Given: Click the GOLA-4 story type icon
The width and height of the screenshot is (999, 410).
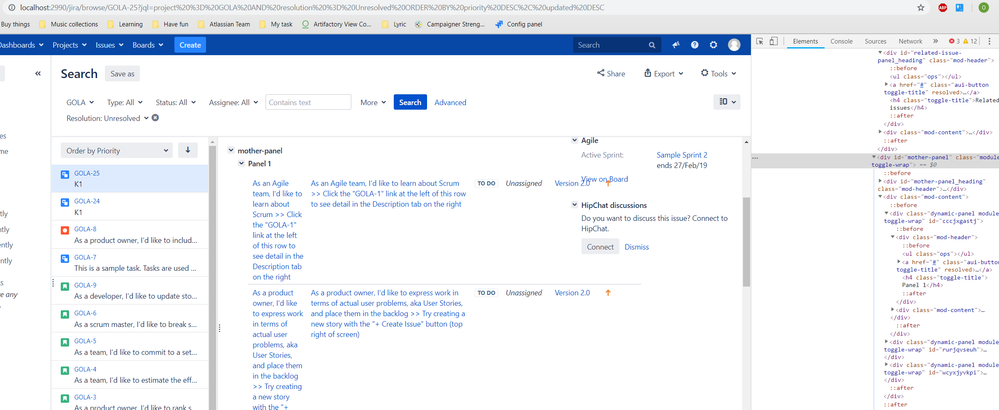Looking at the screenshot, I should click(65, 371).
